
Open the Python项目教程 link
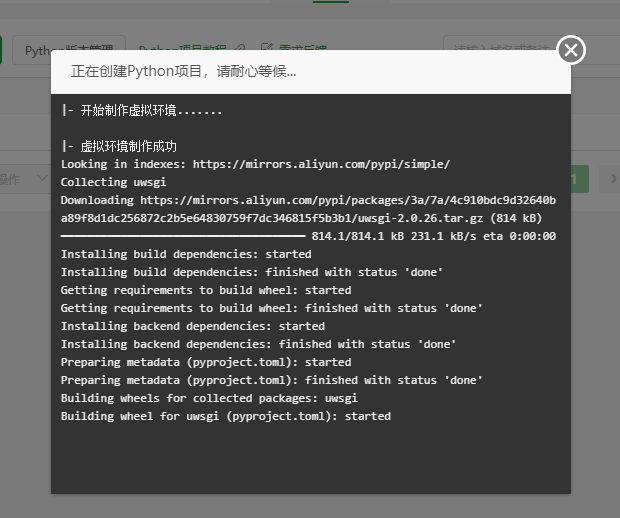pyautogui.click(x=182, y=49)
